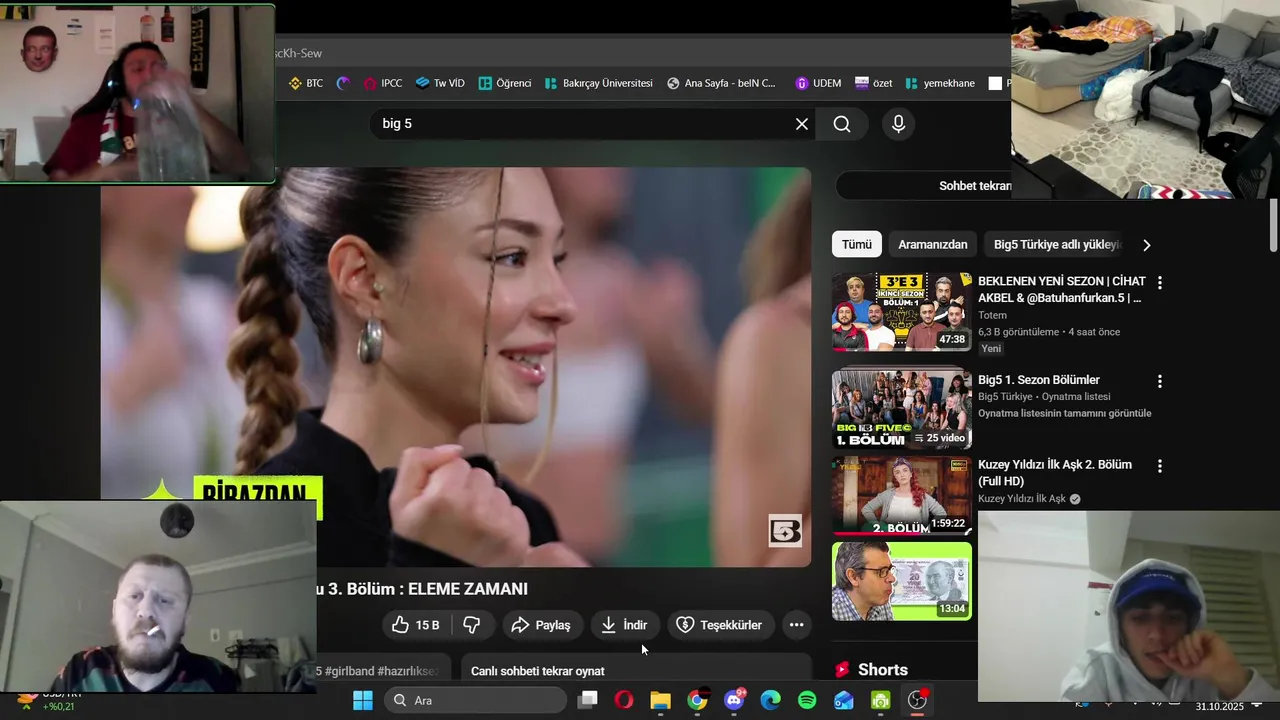Image resolution: width=1280 pixels, height=720 pixels.
Task: Click the #girlband hashtag in the description
Action: (x=350, y=671)
